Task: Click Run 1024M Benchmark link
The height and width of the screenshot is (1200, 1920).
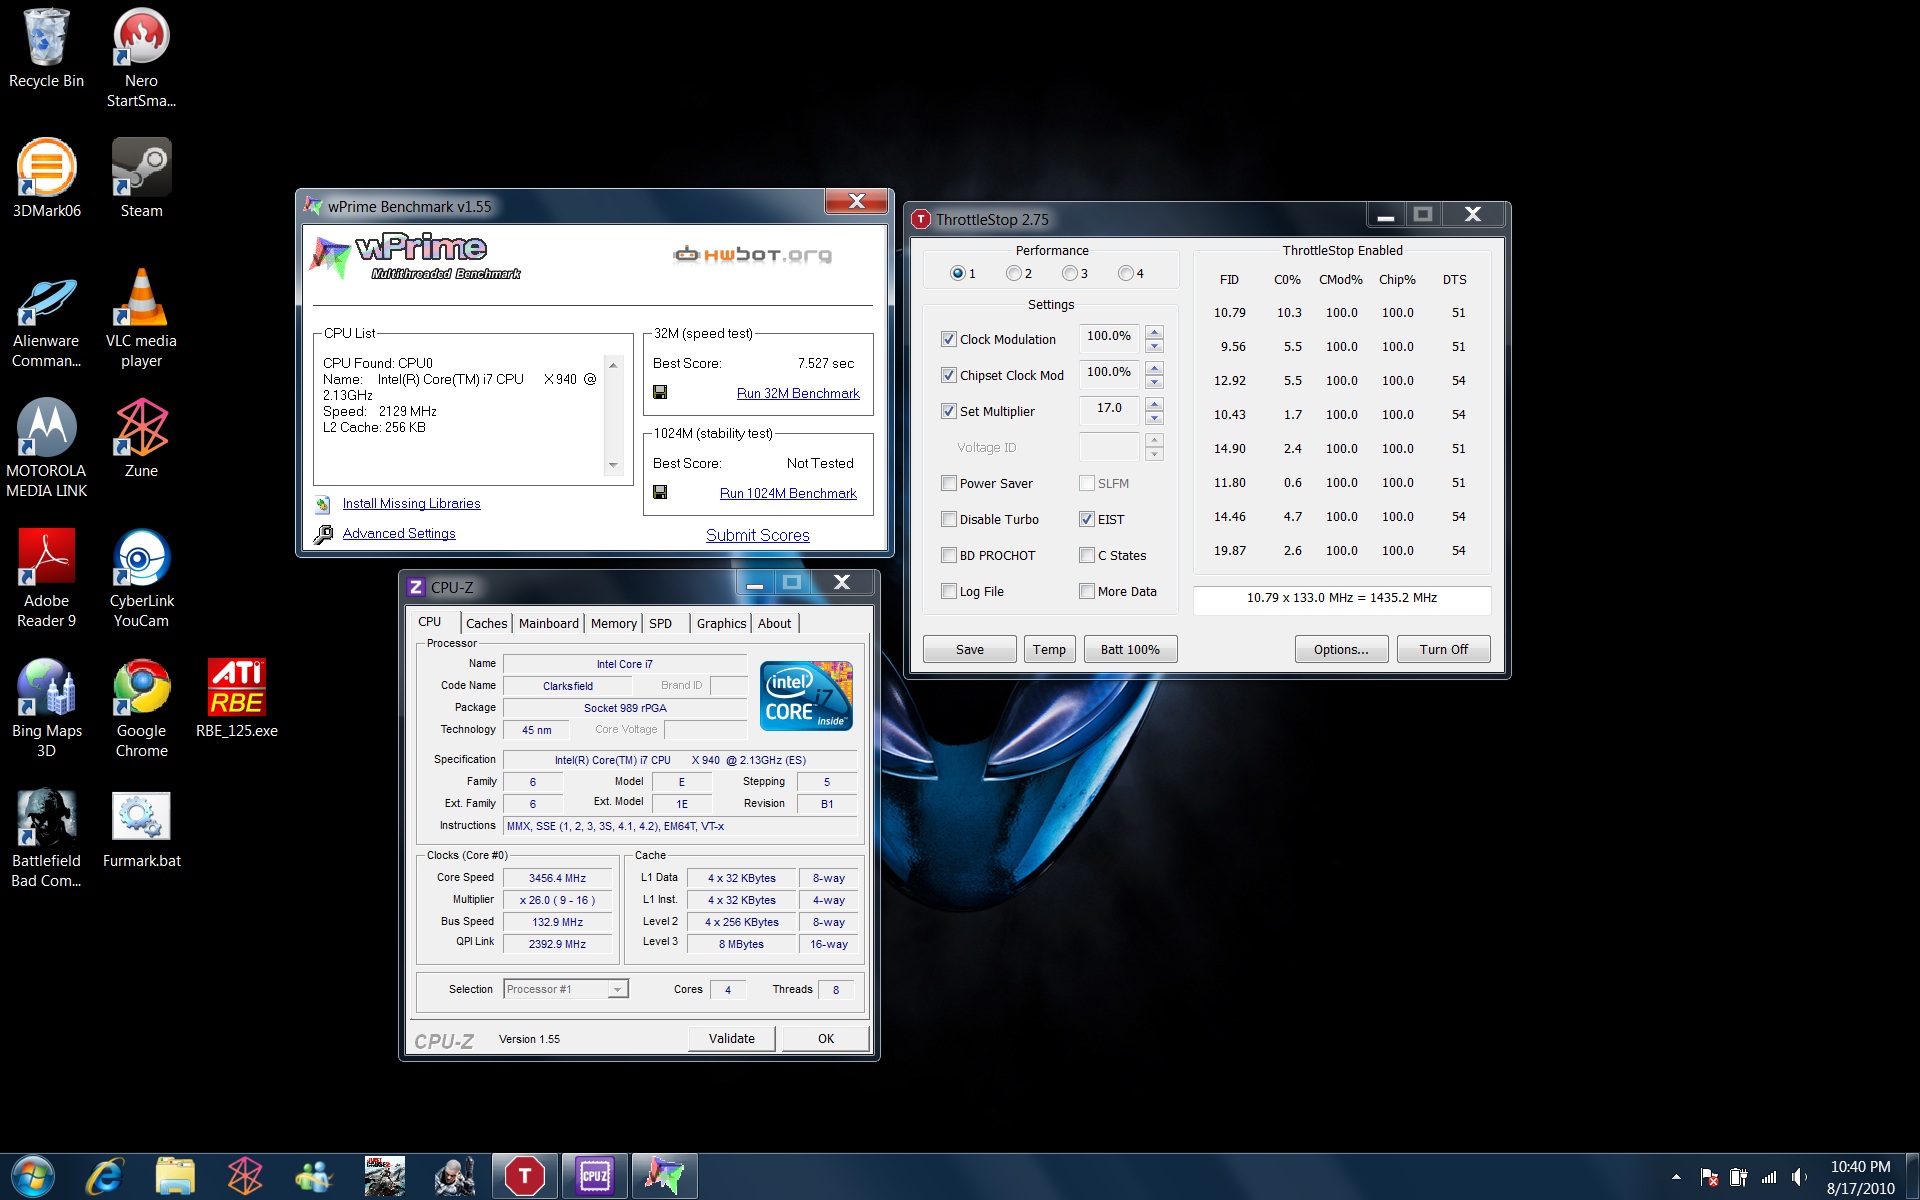Action: point(788,493)
